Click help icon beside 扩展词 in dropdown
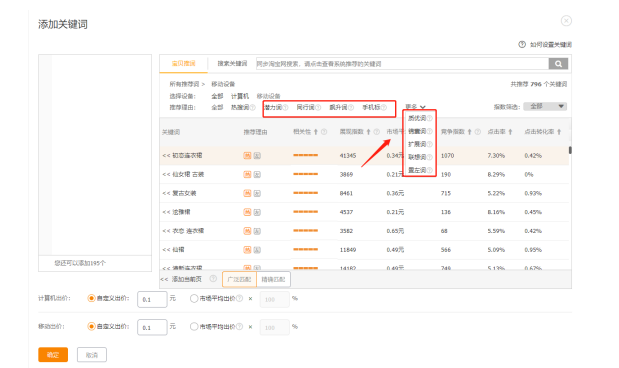Screen dimensions: 619x368 (x=430, y=144)
